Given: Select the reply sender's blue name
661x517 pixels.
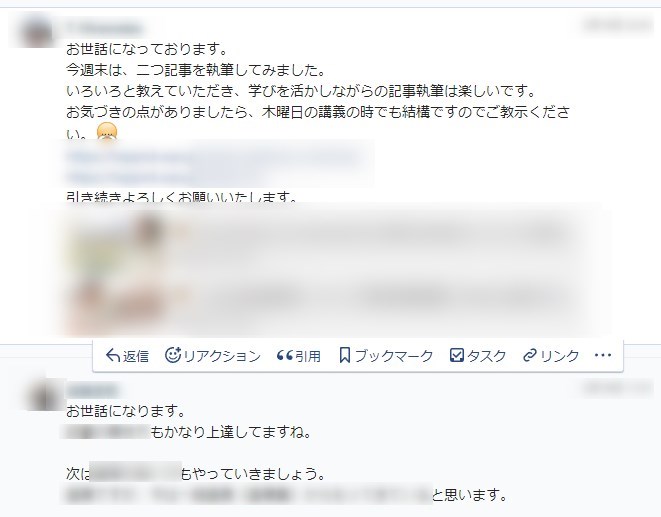Looking at the screenshot, I should pos(93,390).
